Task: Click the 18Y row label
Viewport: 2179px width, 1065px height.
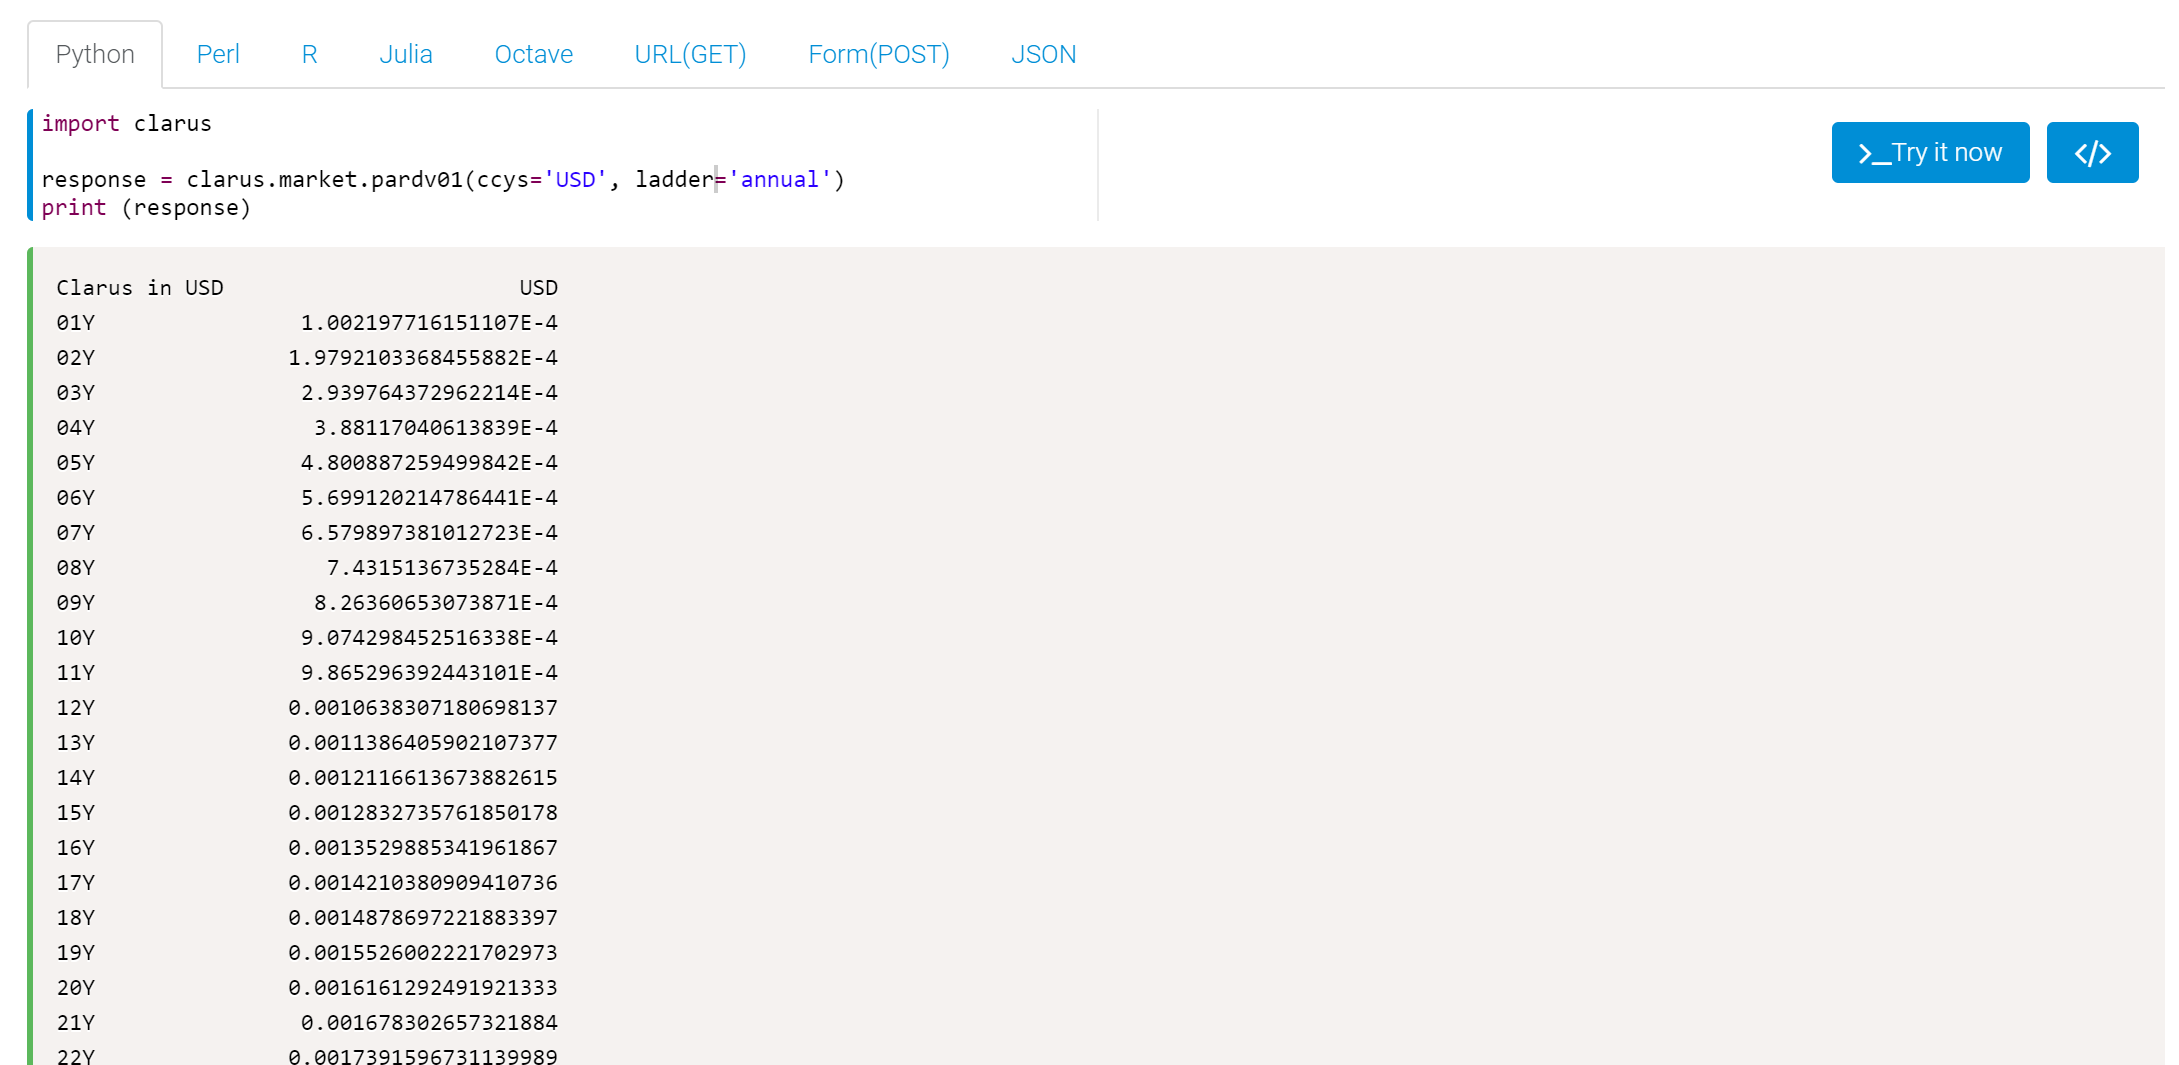Action: coord(76,918)
